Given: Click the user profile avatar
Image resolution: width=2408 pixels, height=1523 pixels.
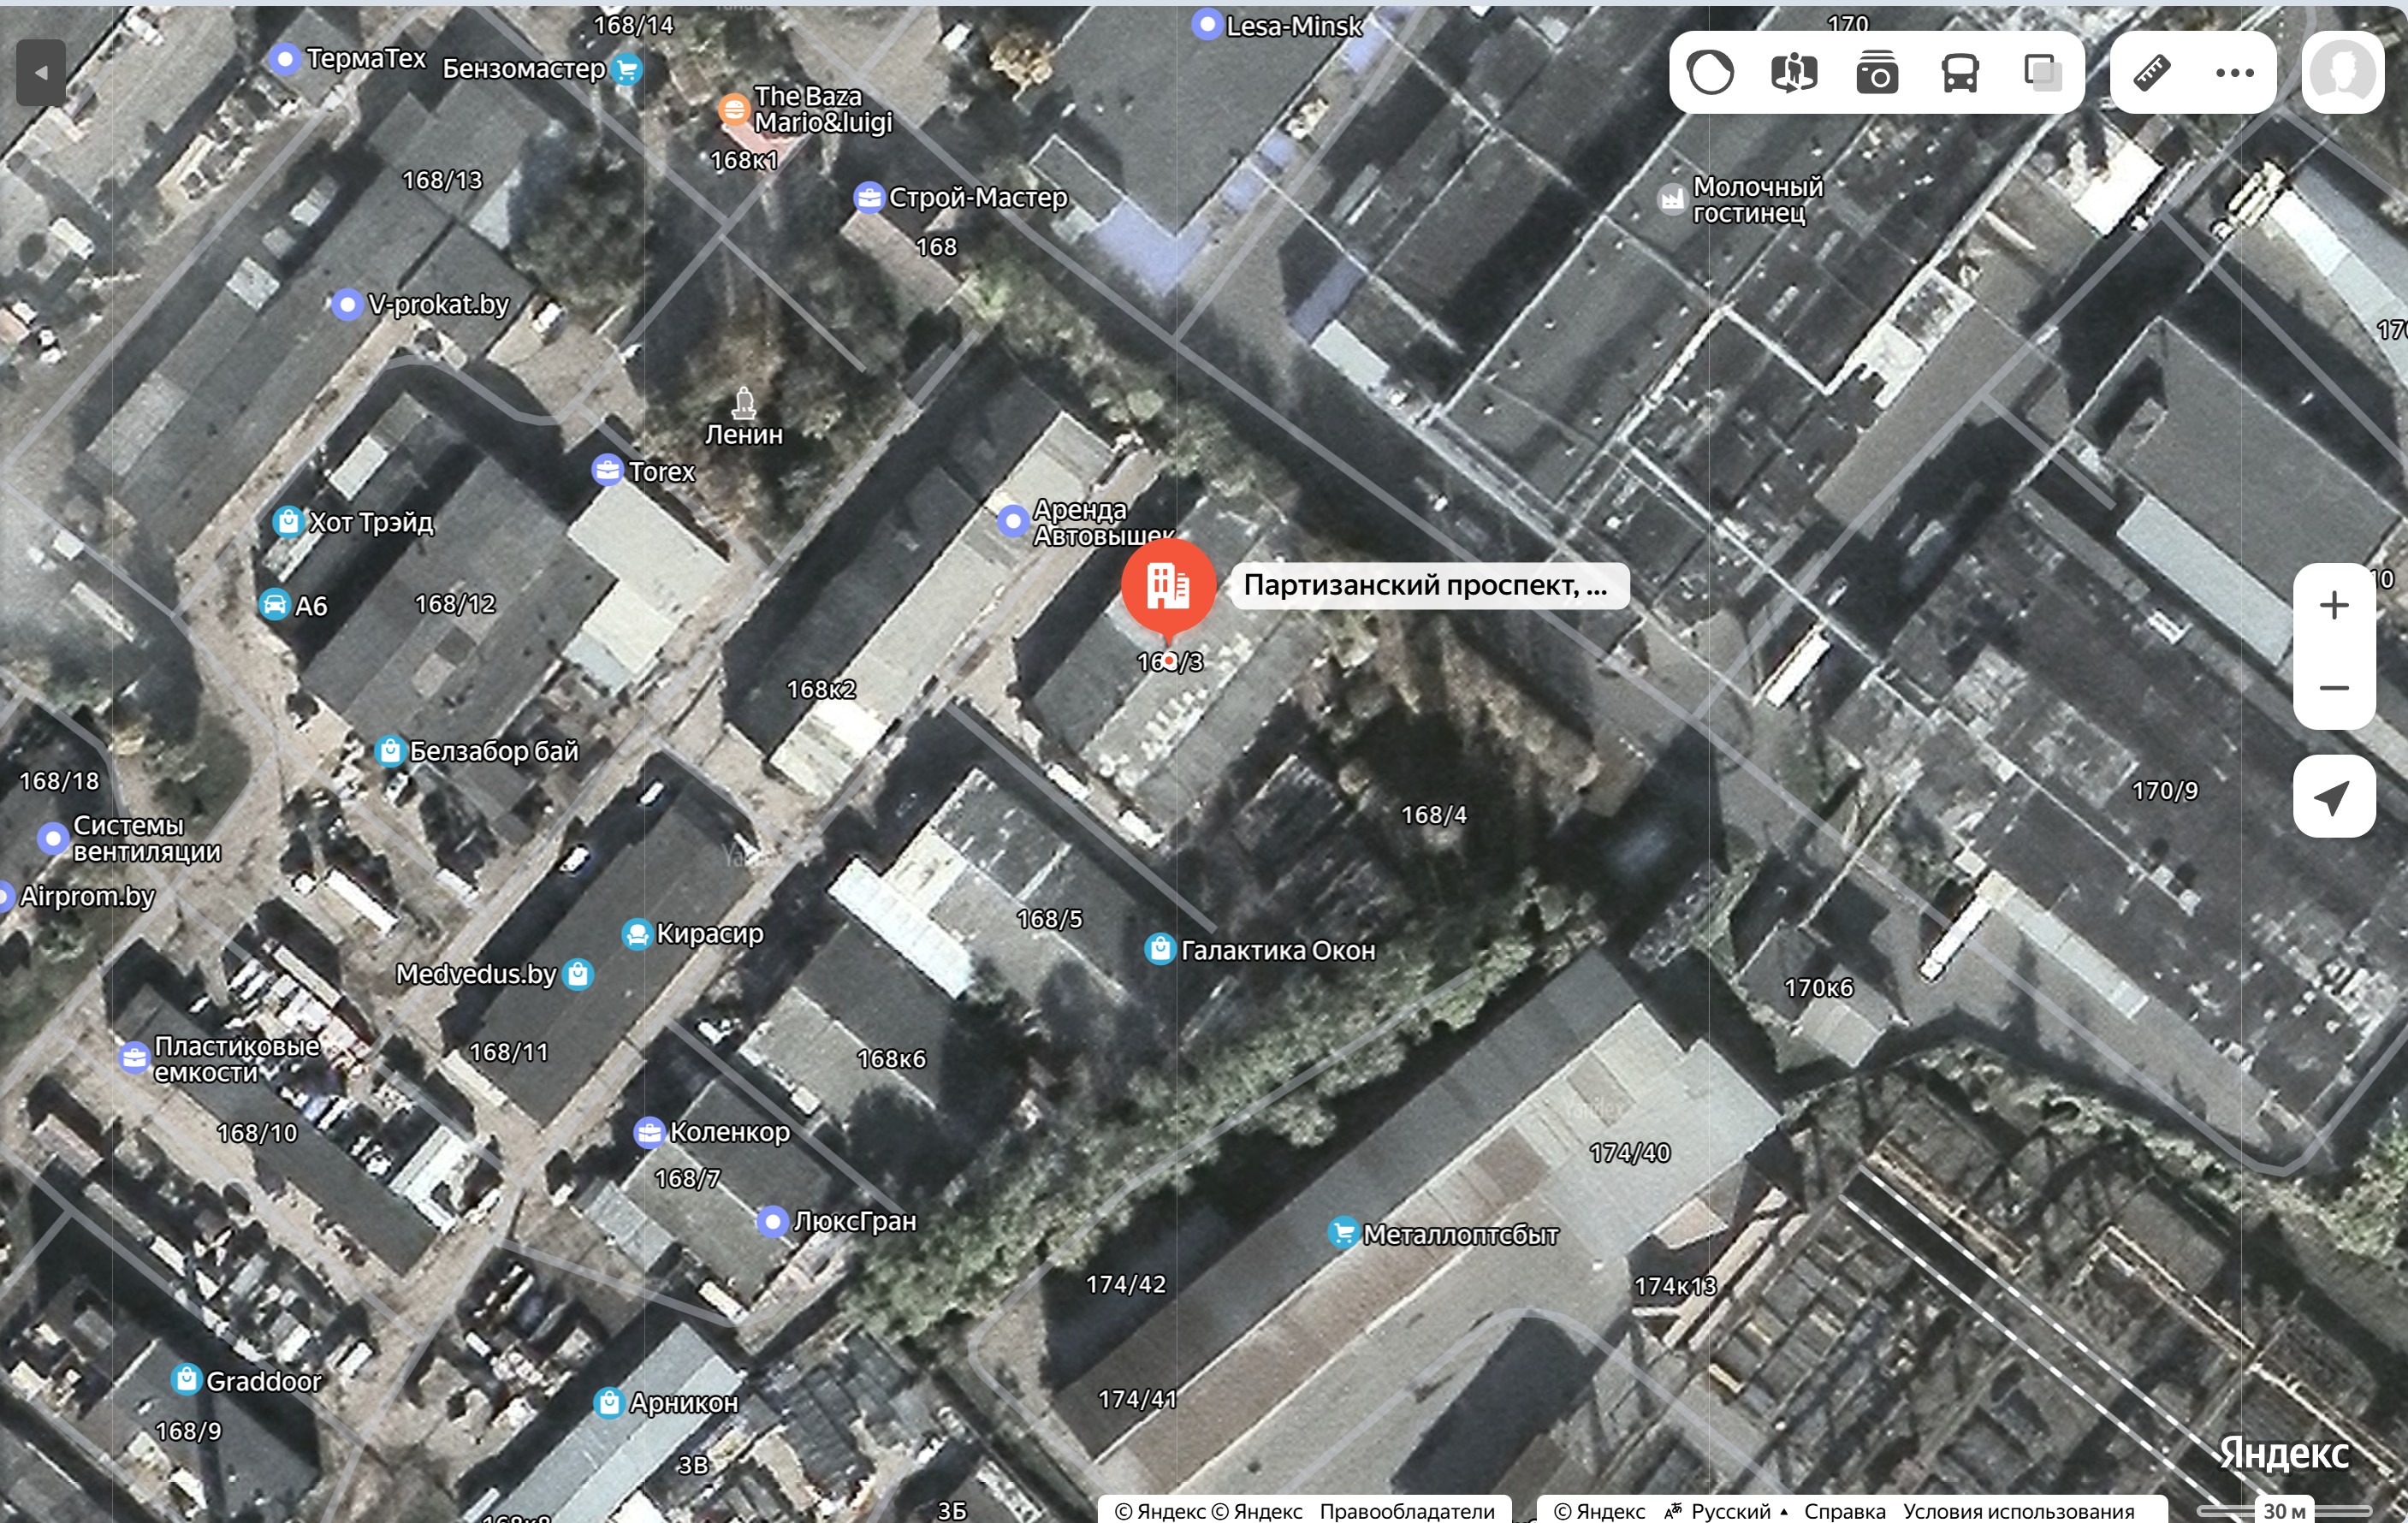Looking at the screenshot, I should click(x=2342, y=73).
